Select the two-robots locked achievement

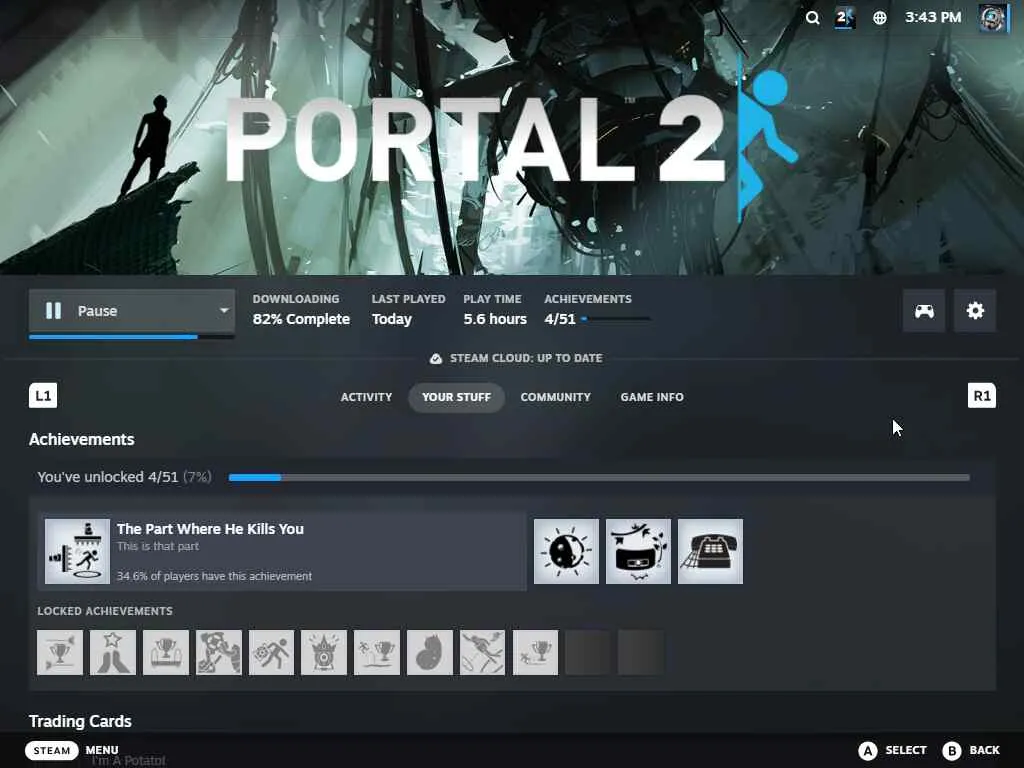click(219, 652)
